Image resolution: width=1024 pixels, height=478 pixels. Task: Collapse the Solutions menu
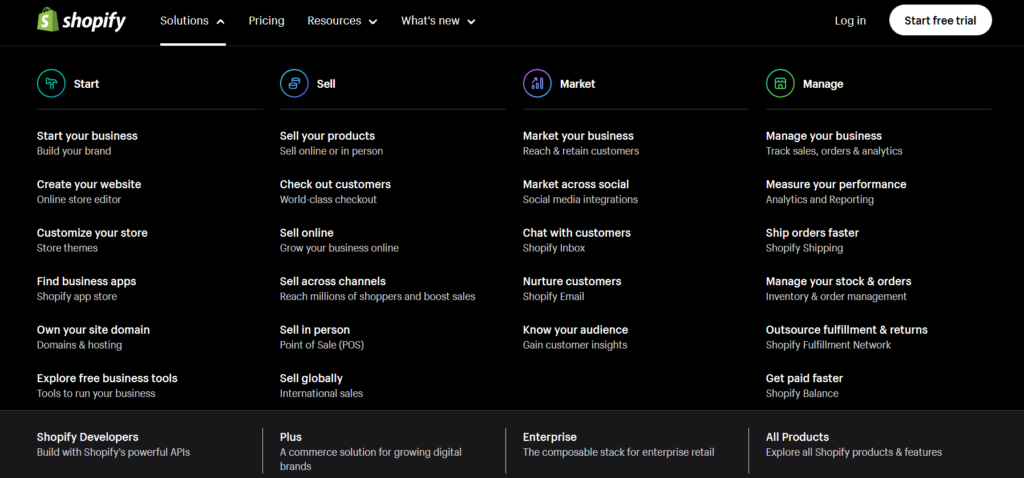pyautogui.click(x=193, y=21)
